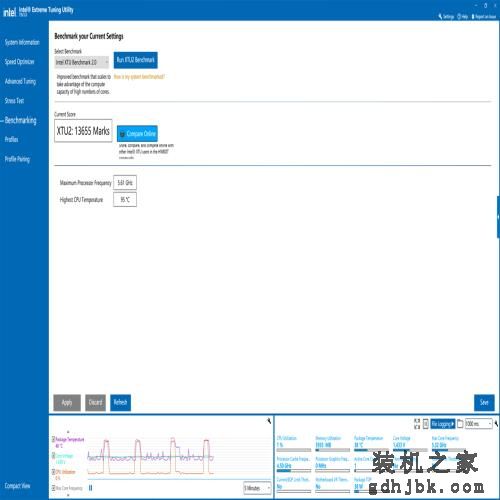Open the 5 Minutes time range dropdown
The image size is (500, 500).
pos(257,488)
